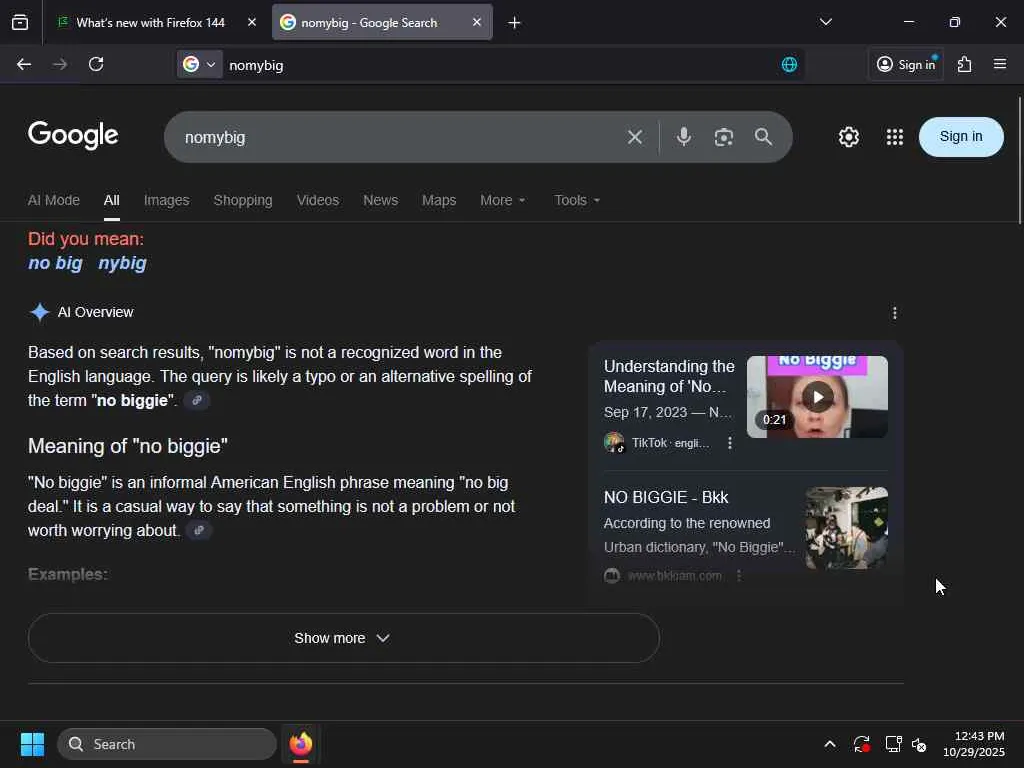The image size is (1024, 768).
Task: Click the blue Google Sign in button
Action: tap(961, 136)
